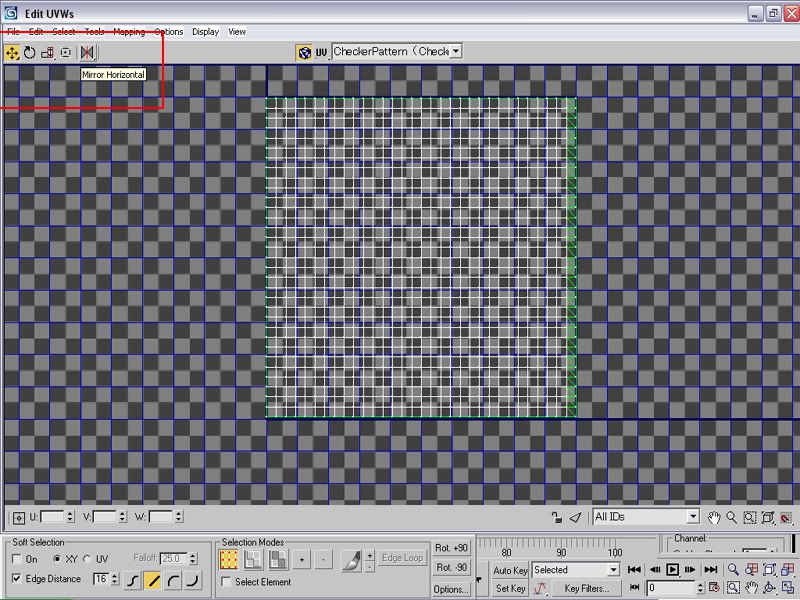Select the Rotate tool
Screen dimensions: 800x600
pos(30,53)
